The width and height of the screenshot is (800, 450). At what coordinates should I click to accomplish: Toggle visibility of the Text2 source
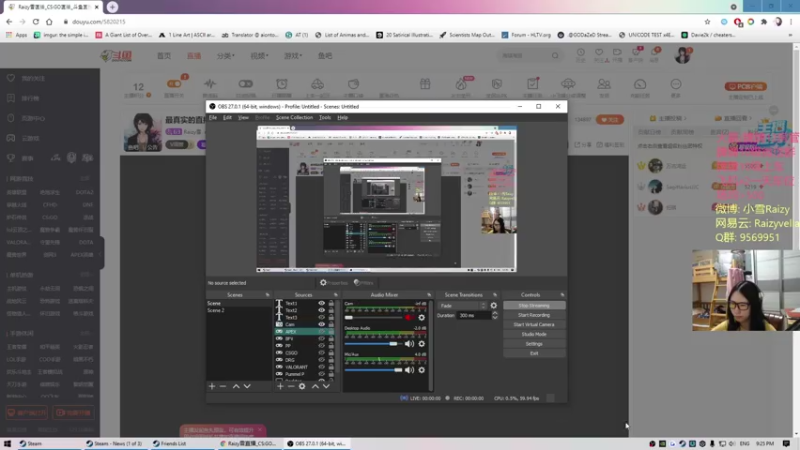[321, 310]
